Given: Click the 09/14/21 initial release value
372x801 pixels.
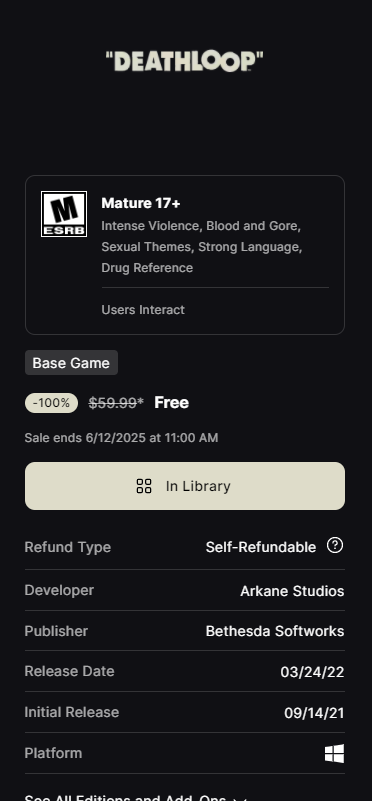Looking at the screenshot, I should [x=314, y=713].
